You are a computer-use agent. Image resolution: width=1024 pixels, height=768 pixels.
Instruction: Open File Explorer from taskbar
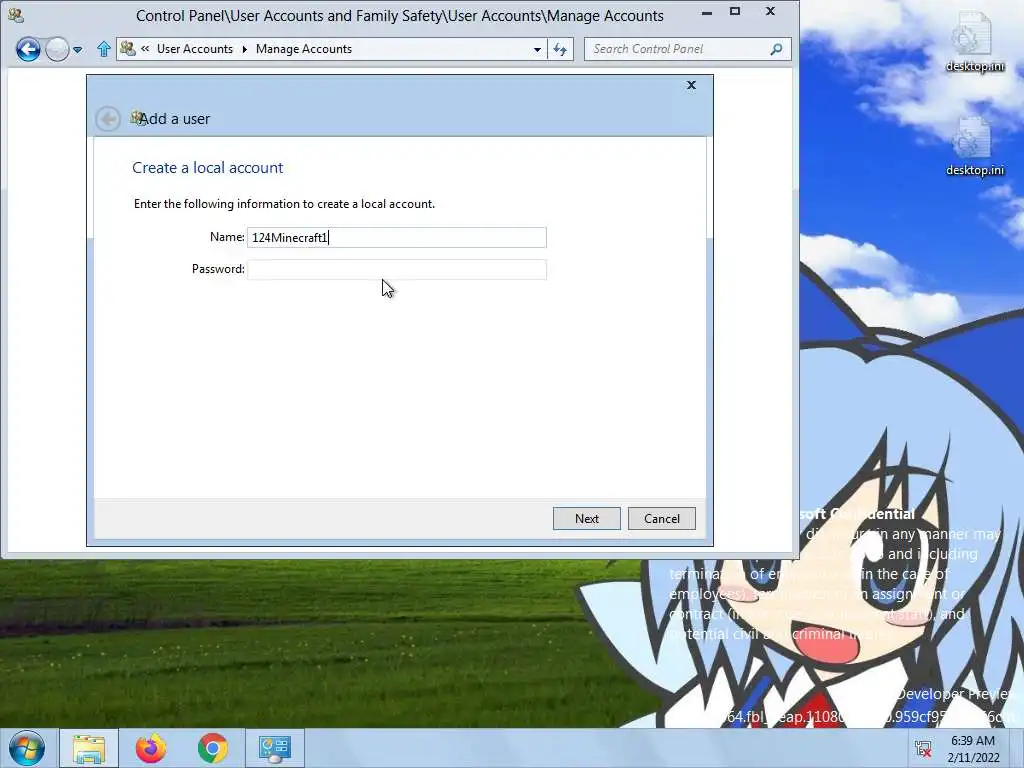coord(89,748)
